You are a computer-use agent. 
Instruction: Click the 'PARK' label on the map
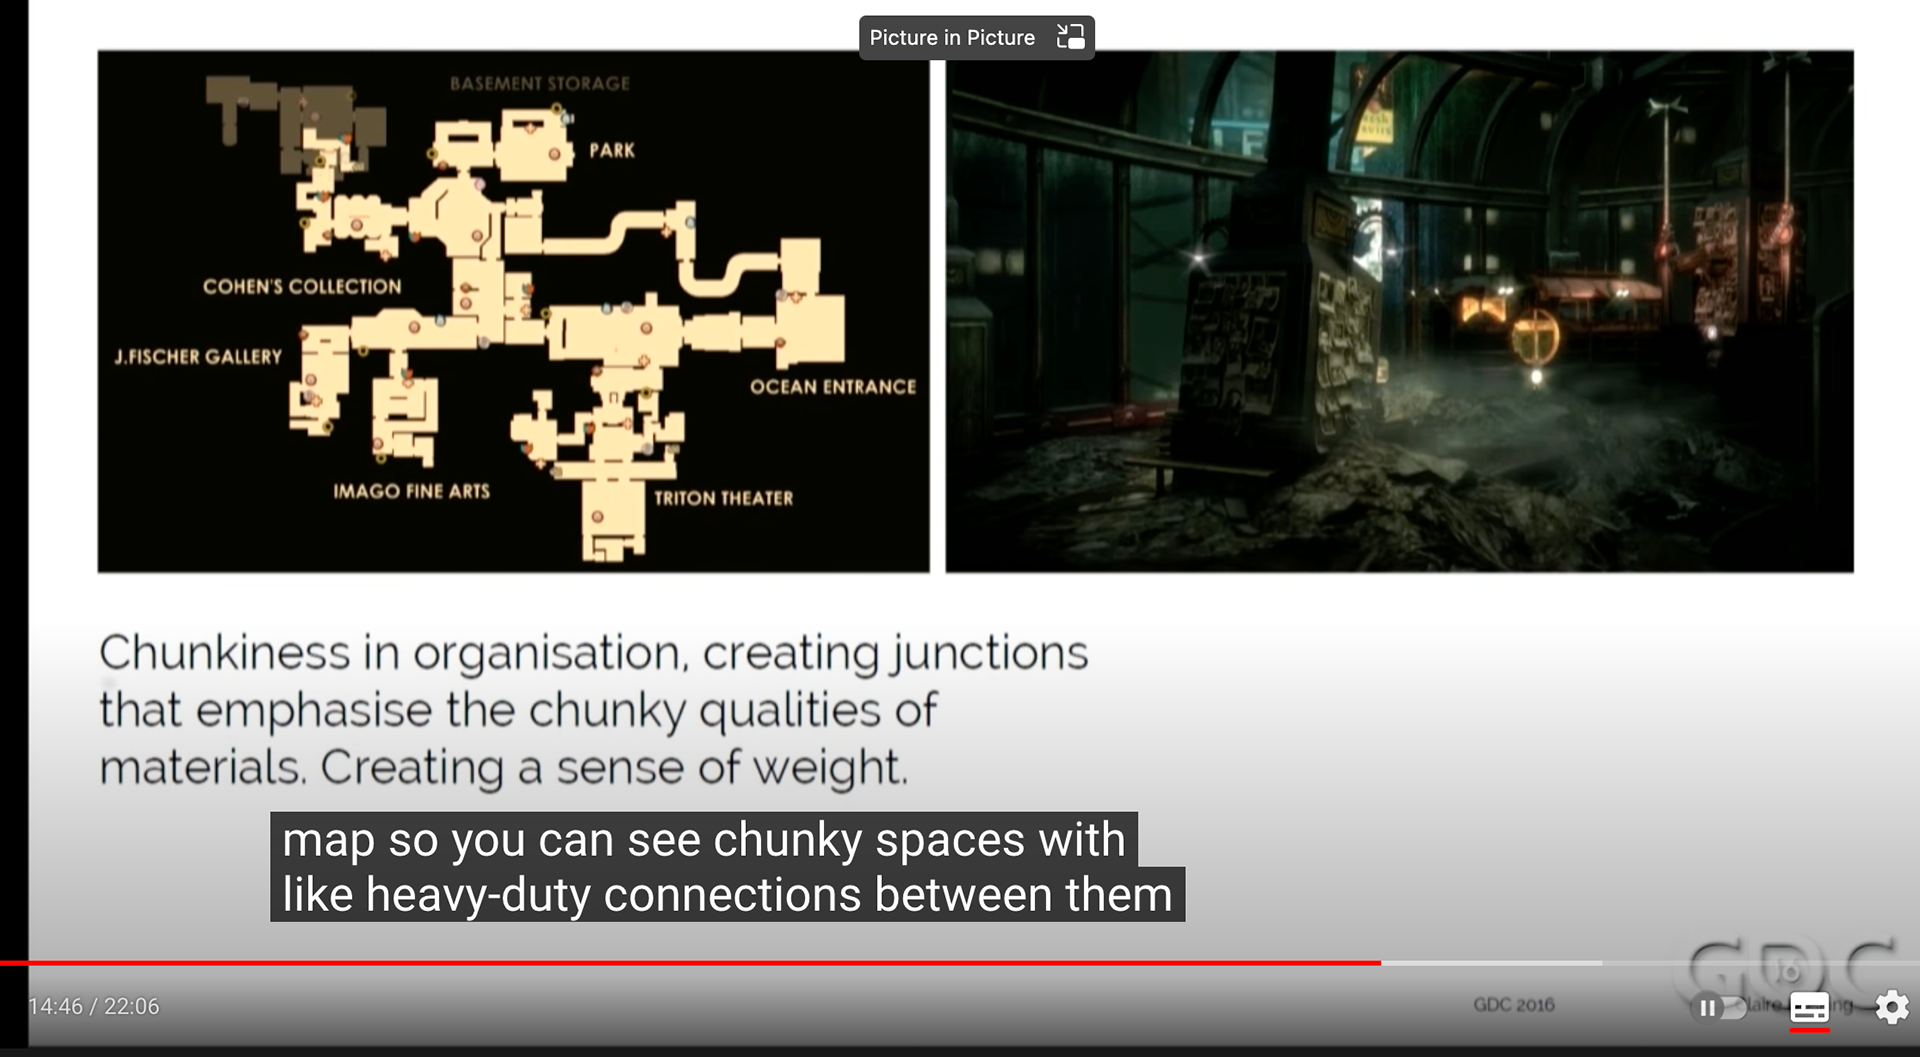[x=612, y=151]
